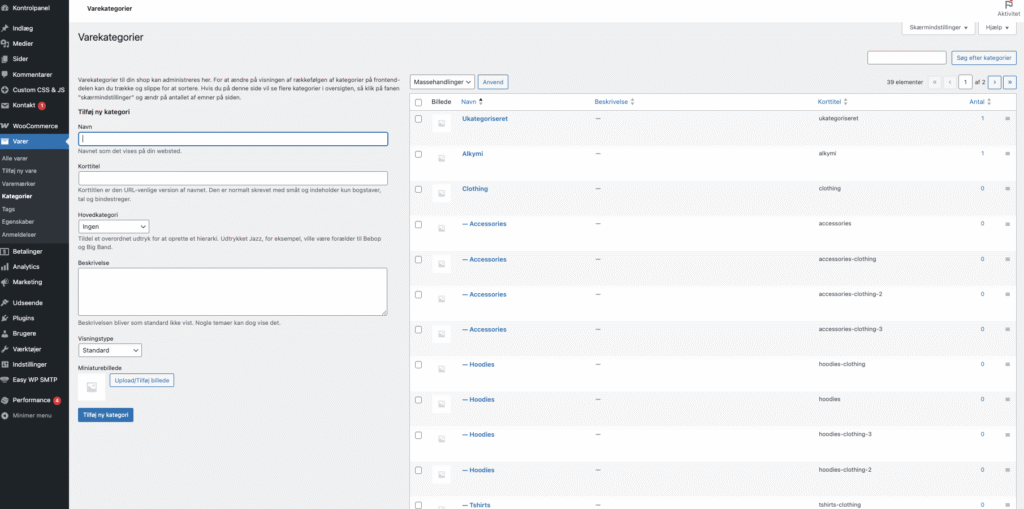Screen dimensions: 1024x509
Task: Open the Aktivitet flag icon
Action: [x=1008, y=5]
